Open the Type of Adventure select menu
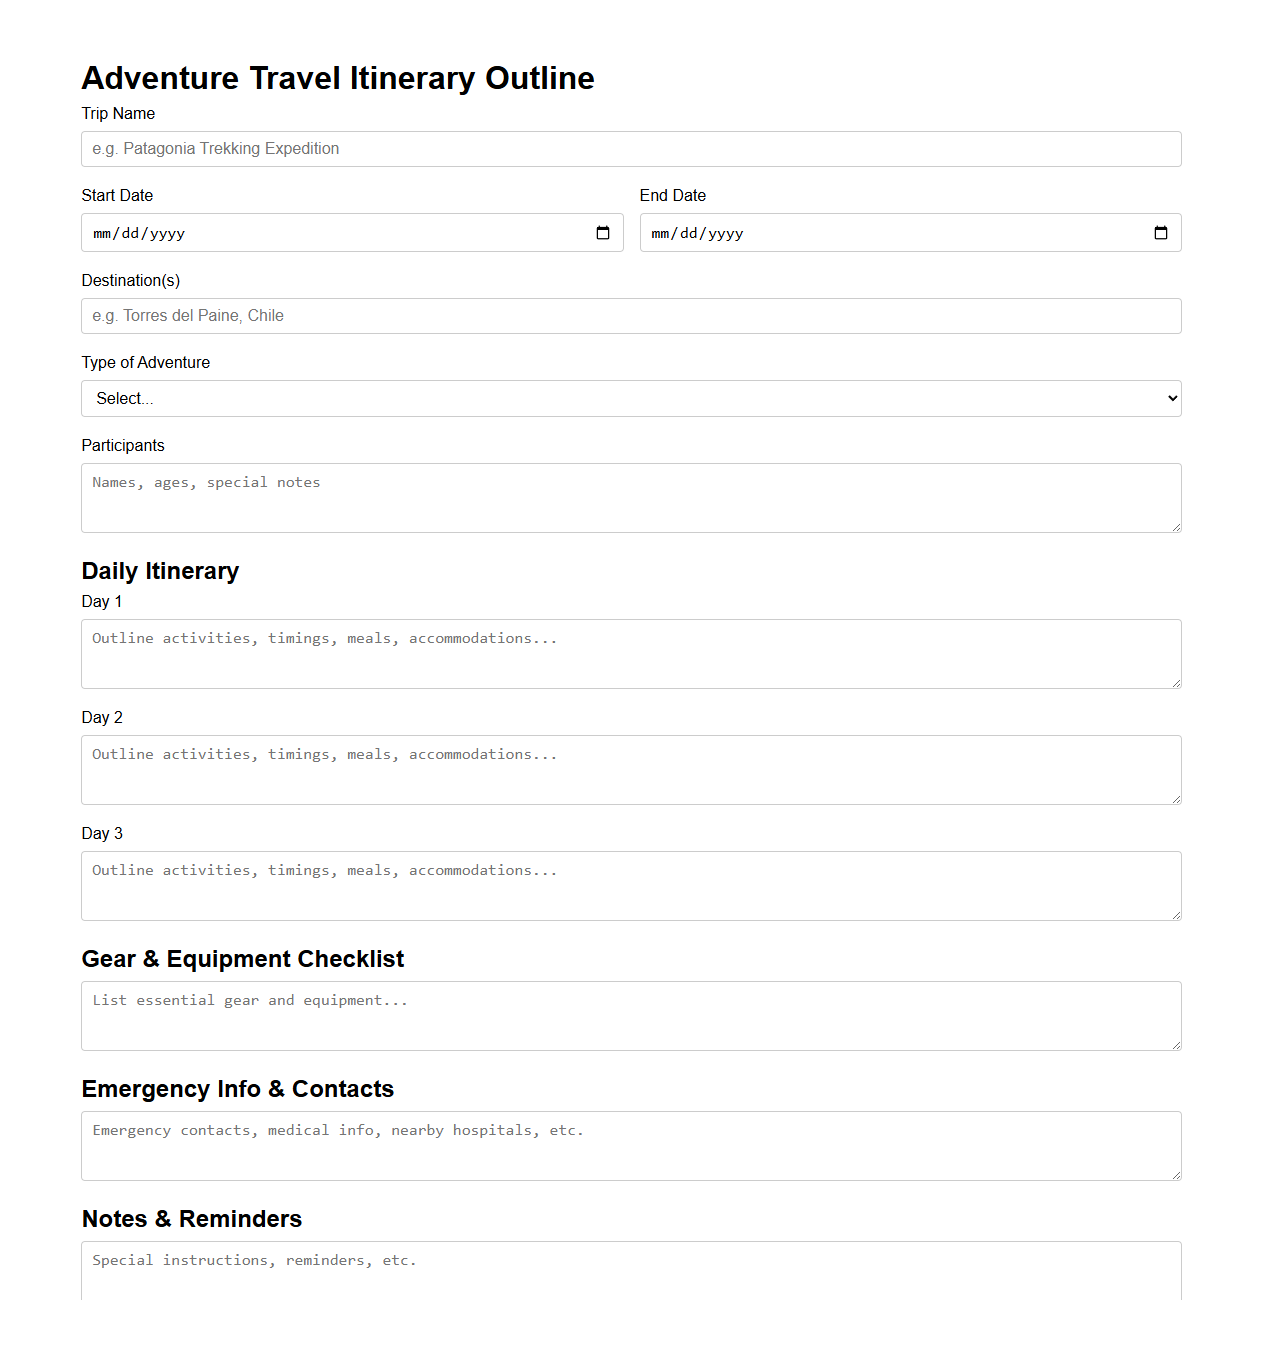The image size is (1263, 1371). tap(631, 398)
